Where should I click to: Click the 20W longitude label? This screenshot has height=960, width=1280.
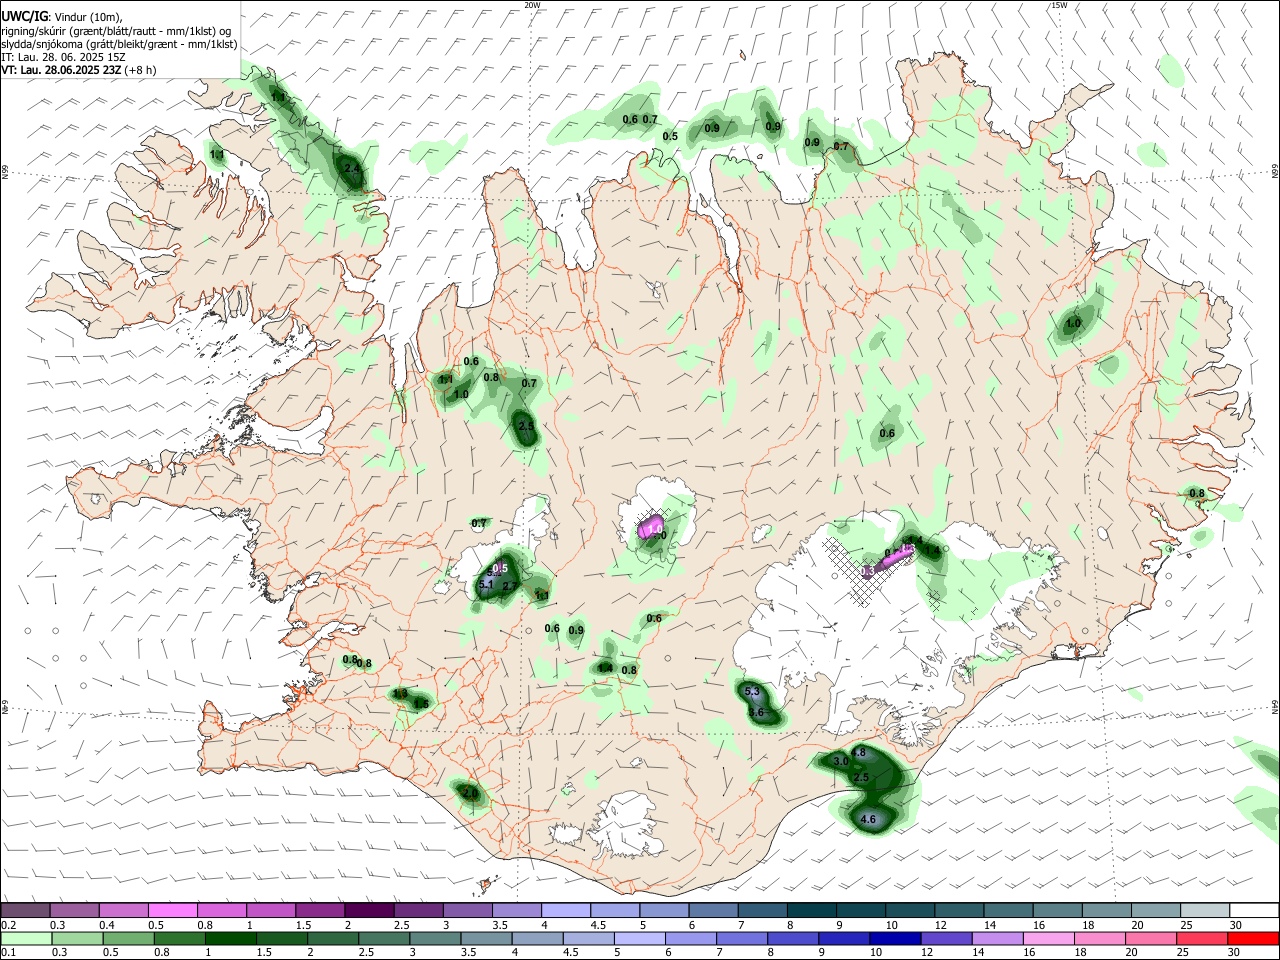point(532,5)
